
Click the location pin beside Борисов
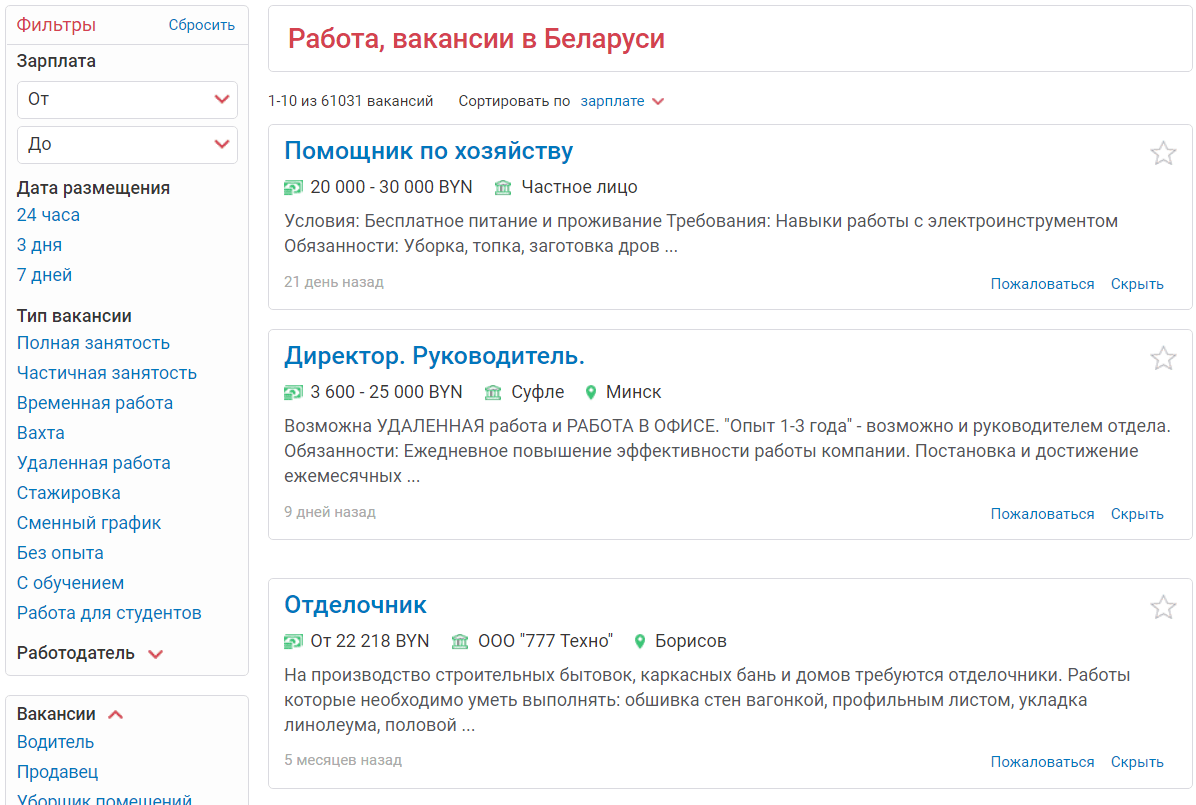click(x=640, y=641)
